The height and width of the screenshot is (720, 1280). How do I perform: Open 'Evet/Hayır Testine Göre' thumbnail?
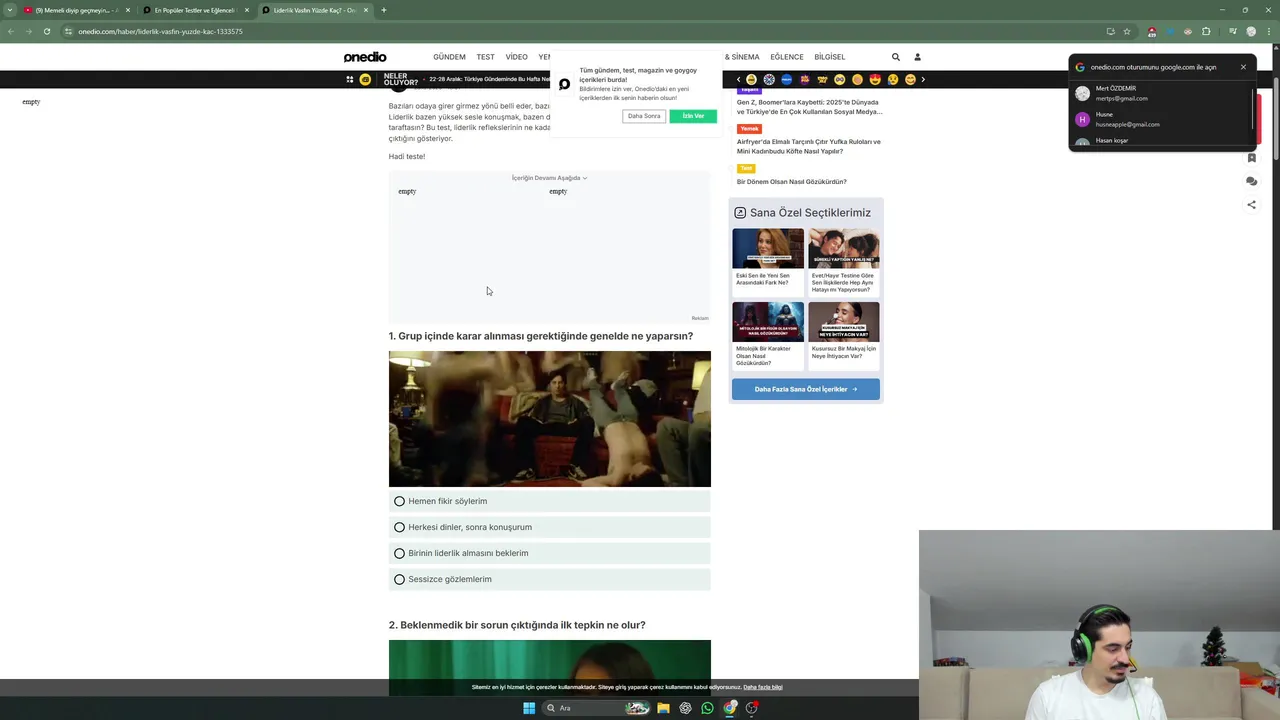coord(844,249)
